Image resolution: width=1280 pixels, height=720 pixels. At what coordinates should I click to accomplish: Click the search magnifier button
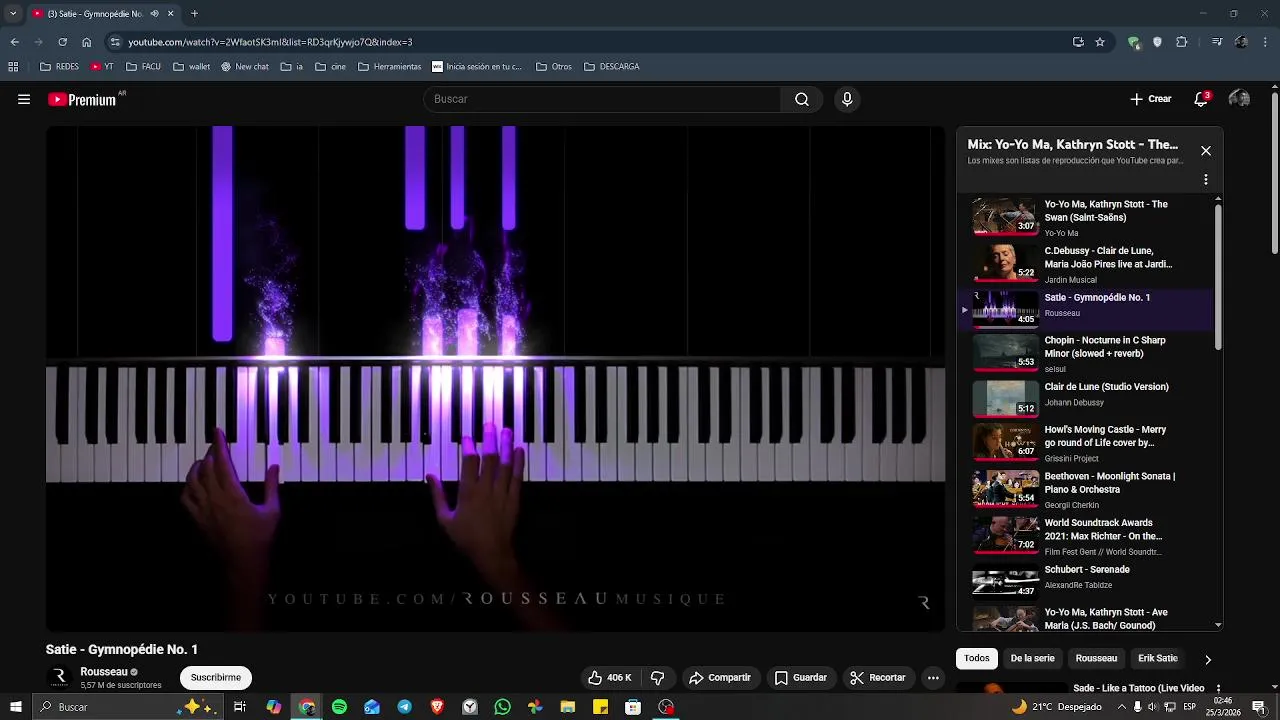tap(802, 99)
